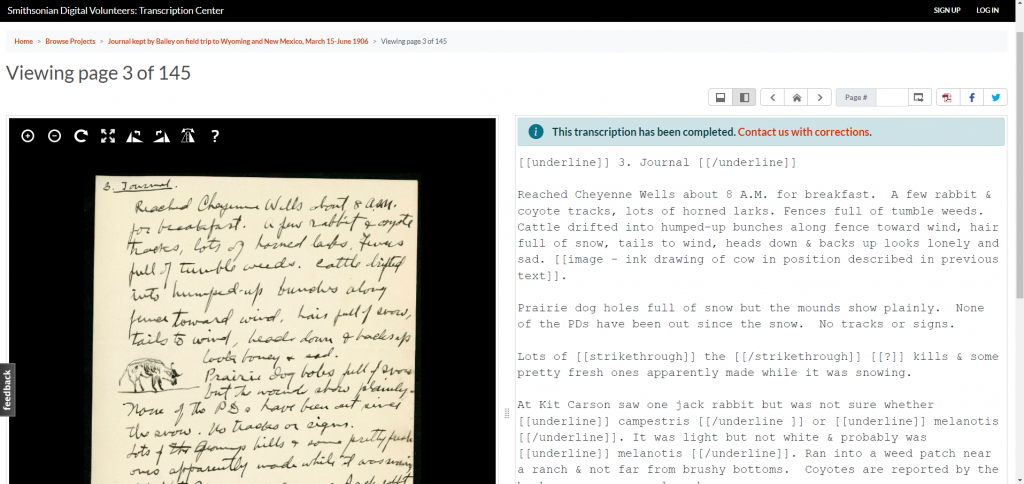Open project home icon
This screenshot has width=1024, height=484.
click(796, 97)
